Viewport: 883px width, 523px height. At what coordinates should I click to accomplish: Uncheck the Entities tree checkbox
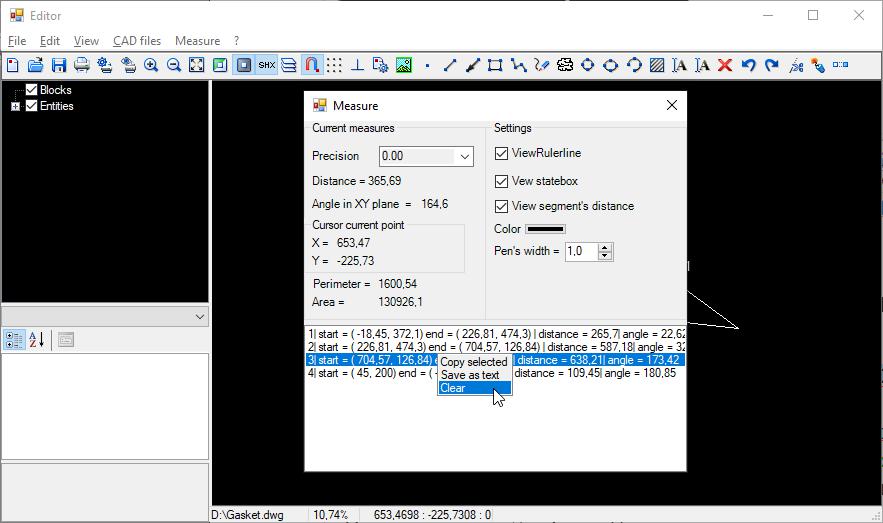[x=31, y=106]
